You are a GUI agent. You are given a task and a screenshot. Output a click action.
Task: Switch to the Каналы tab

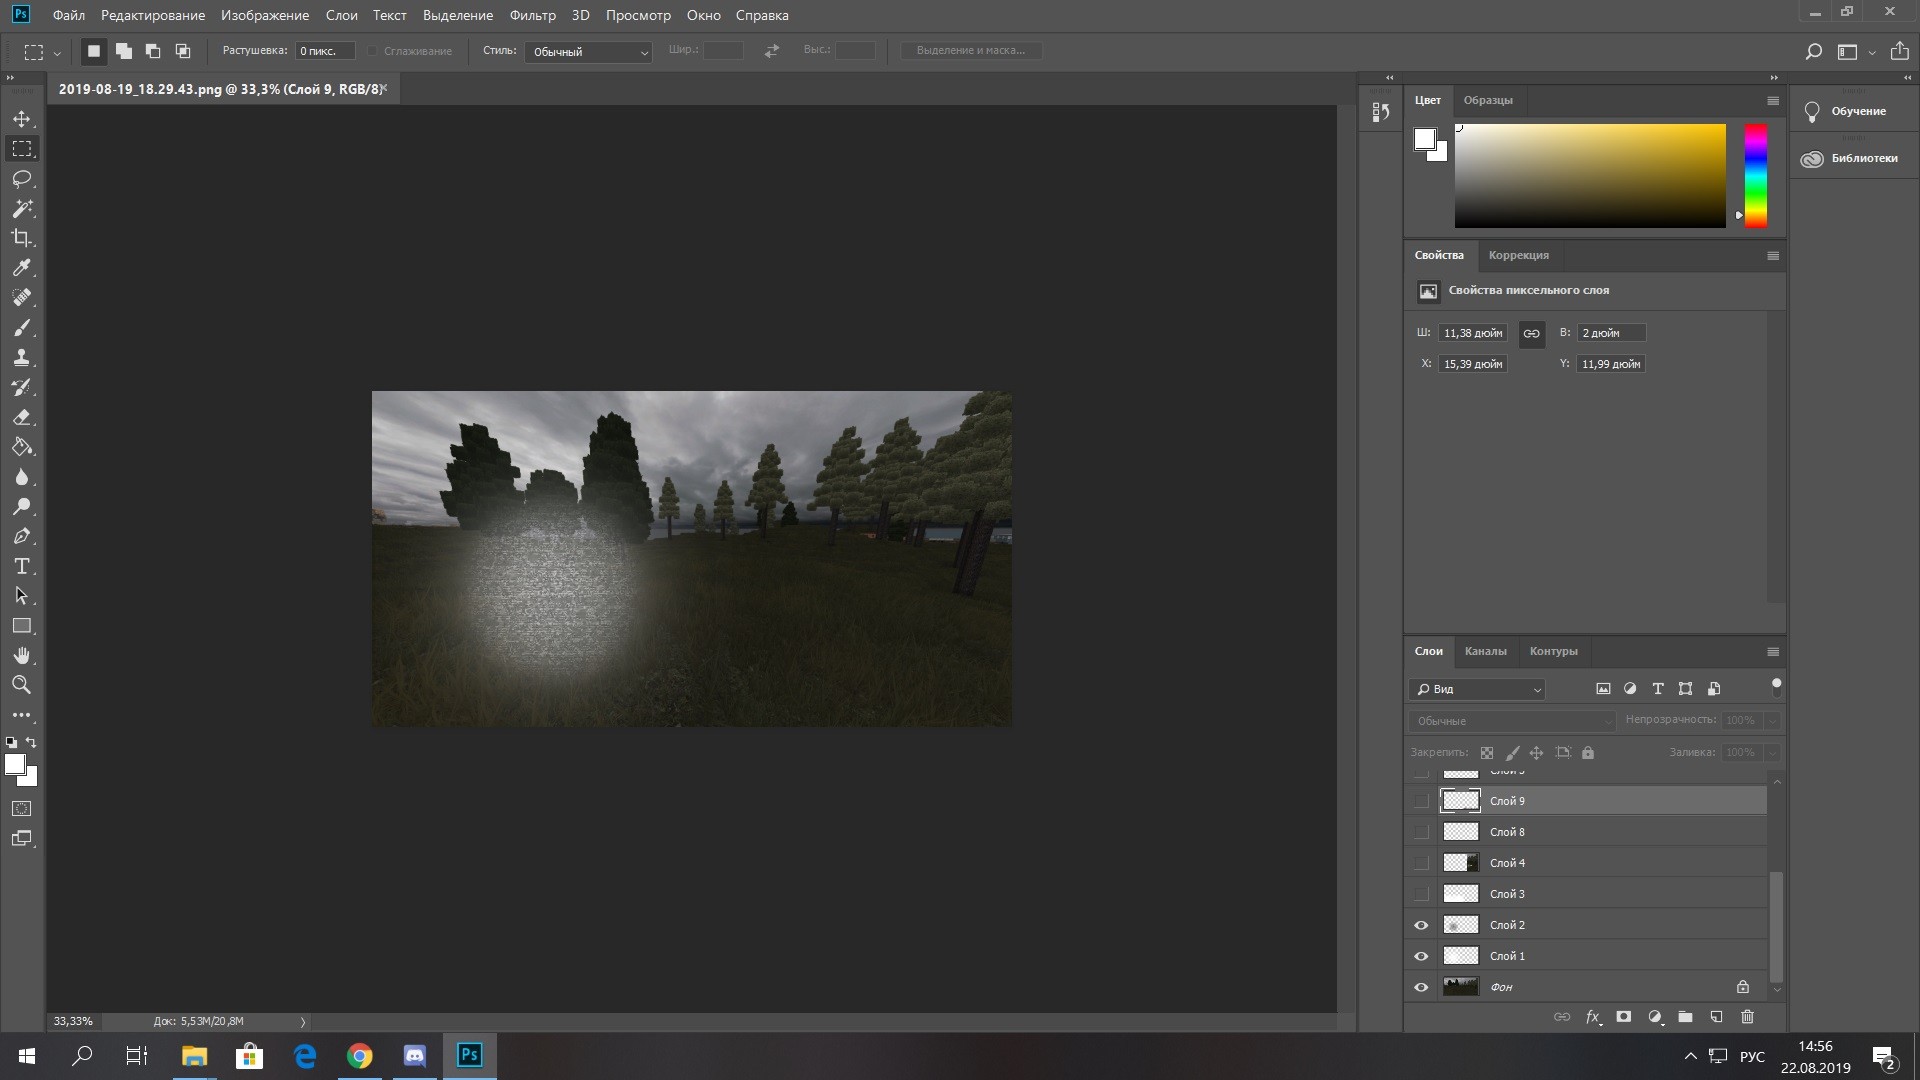[1485, 651]
